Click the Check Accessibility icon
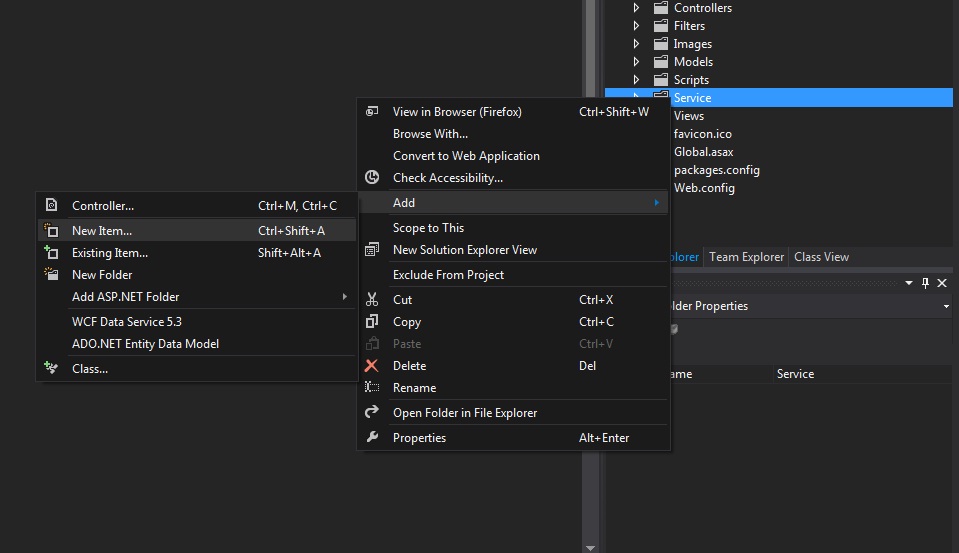The height and width of the screenshot is (553, 959). [x=372, y=177]
